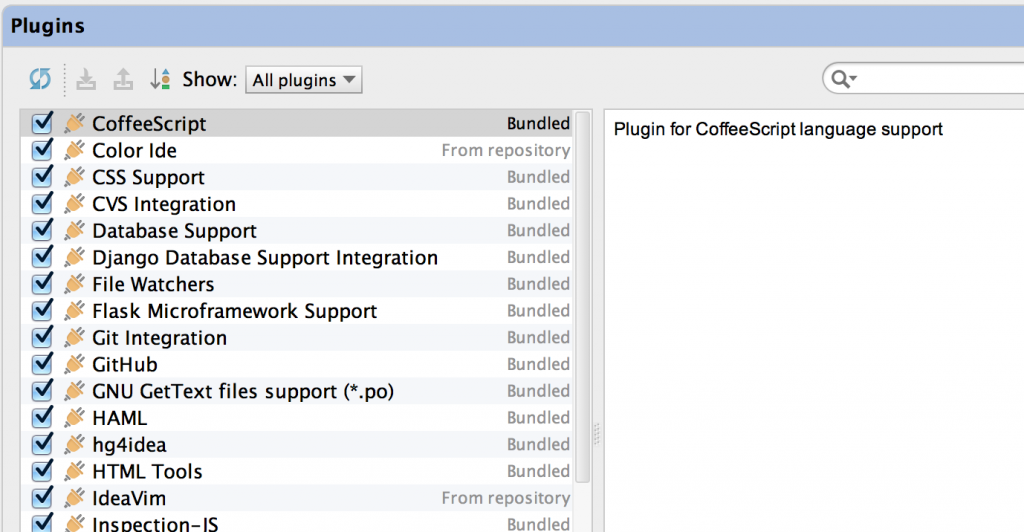Click the Git Integration plug icon
The height and width of the screenshot is (532, 1024).
tap(74, 337)
